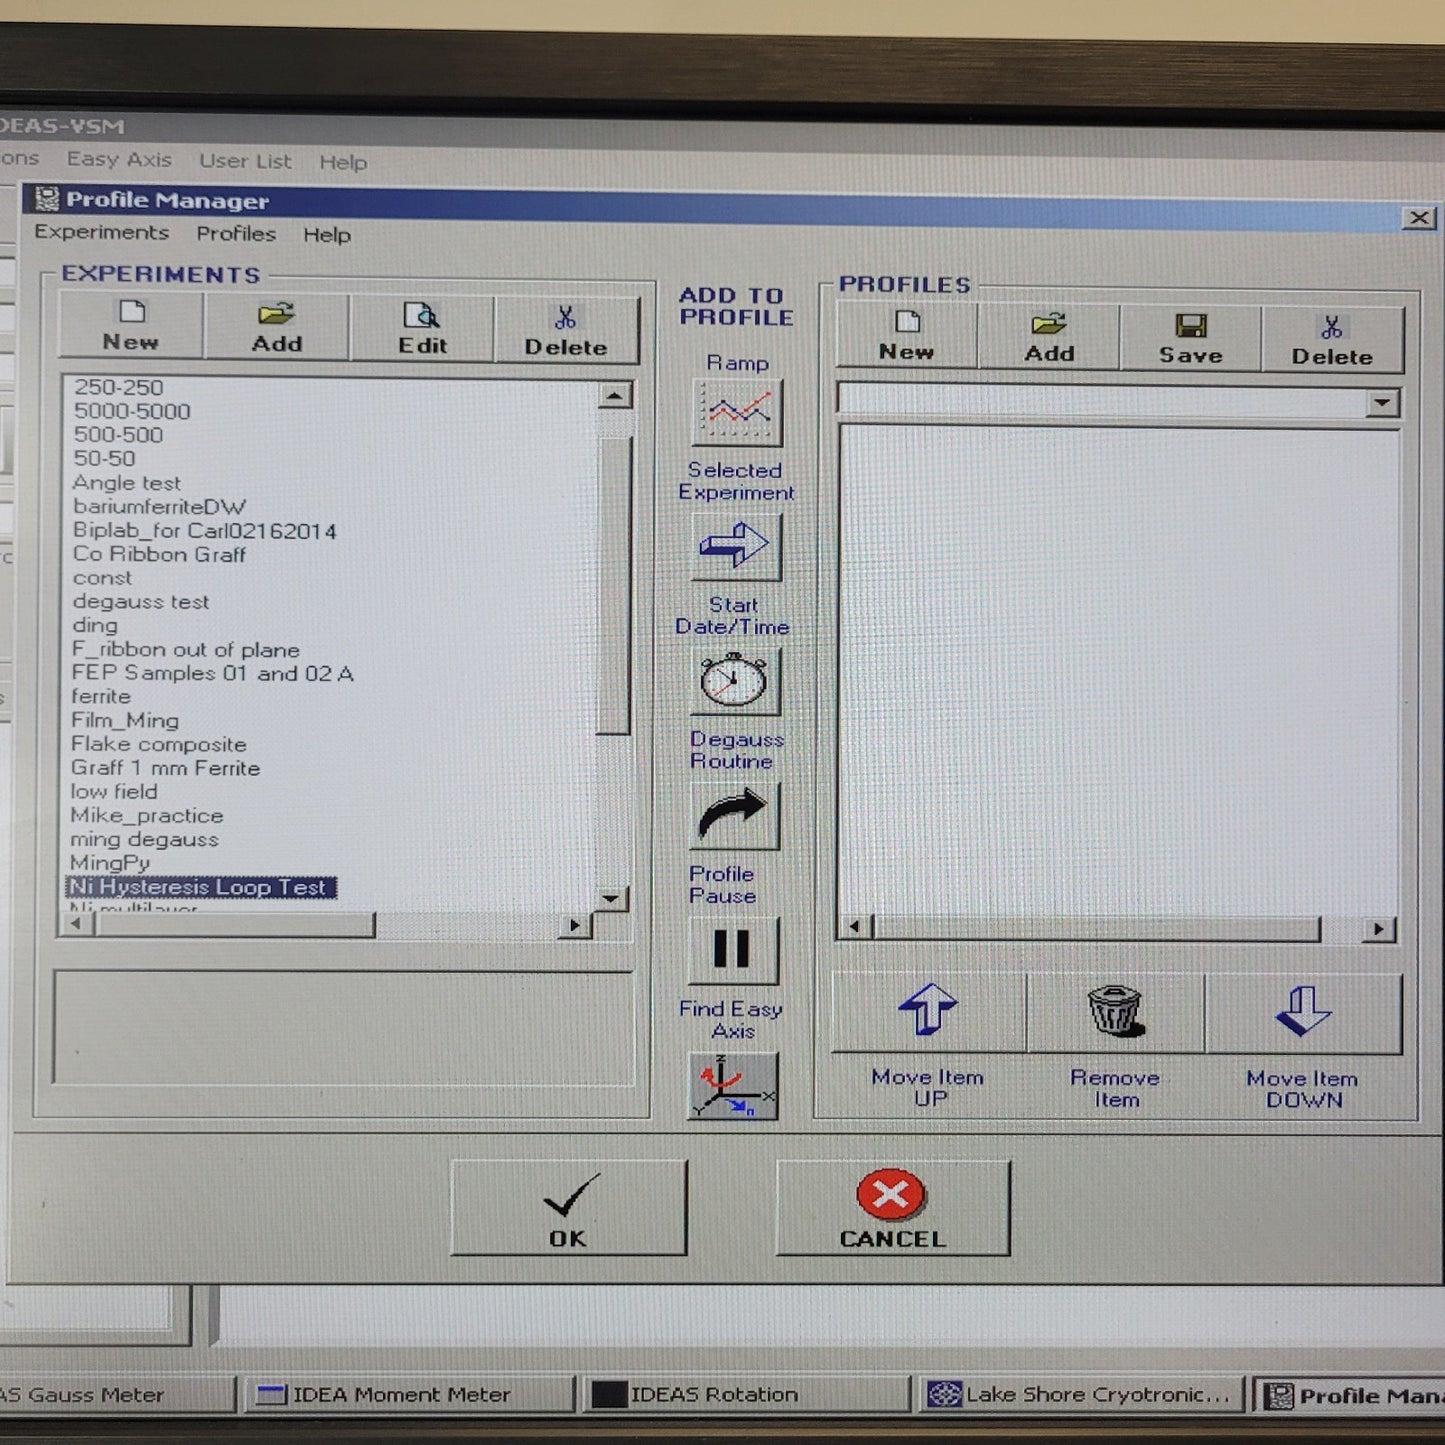The height and width of the screenshot is (1445, 1445).
Task: Select the Co Ribbon Graff experiment
Action: (x=158, y=554)
